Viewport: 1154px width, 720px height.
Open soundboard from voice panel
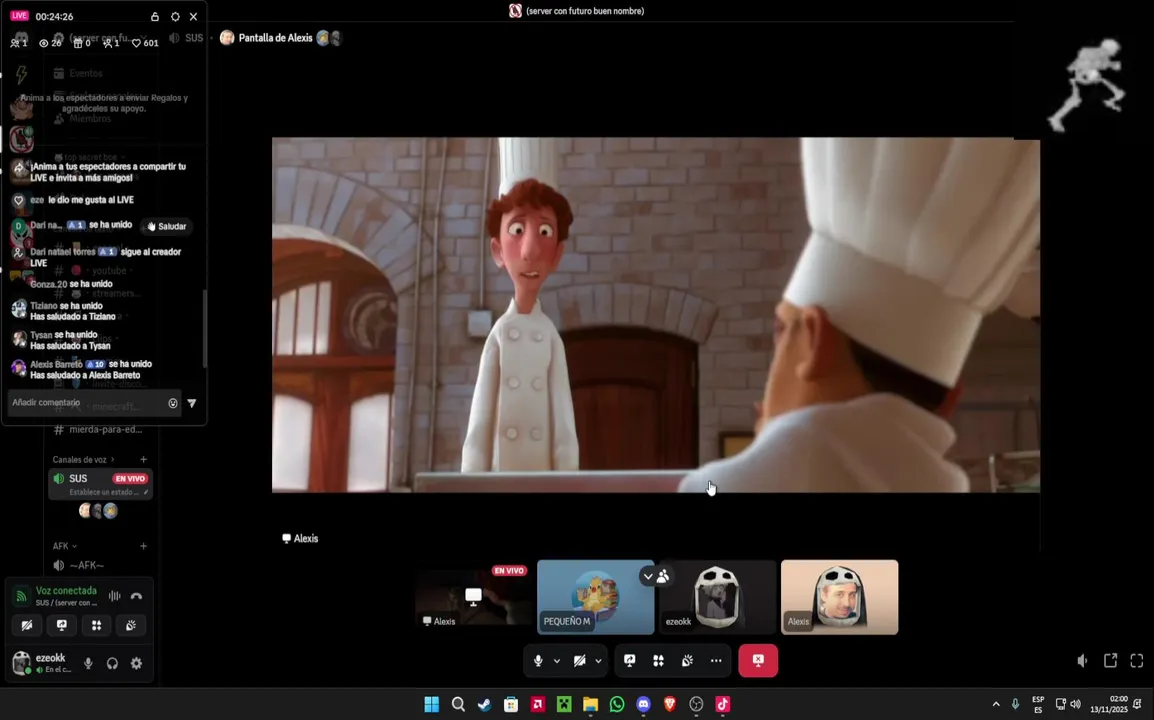pos(131,625)
